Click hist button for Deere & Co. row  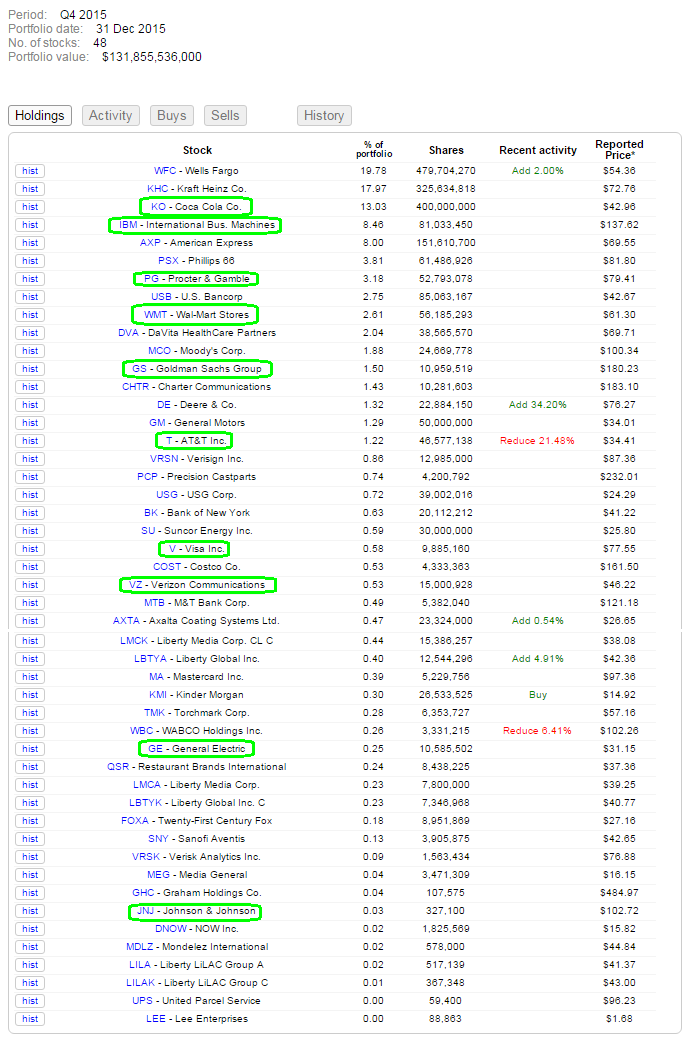[x=30, y=405]
